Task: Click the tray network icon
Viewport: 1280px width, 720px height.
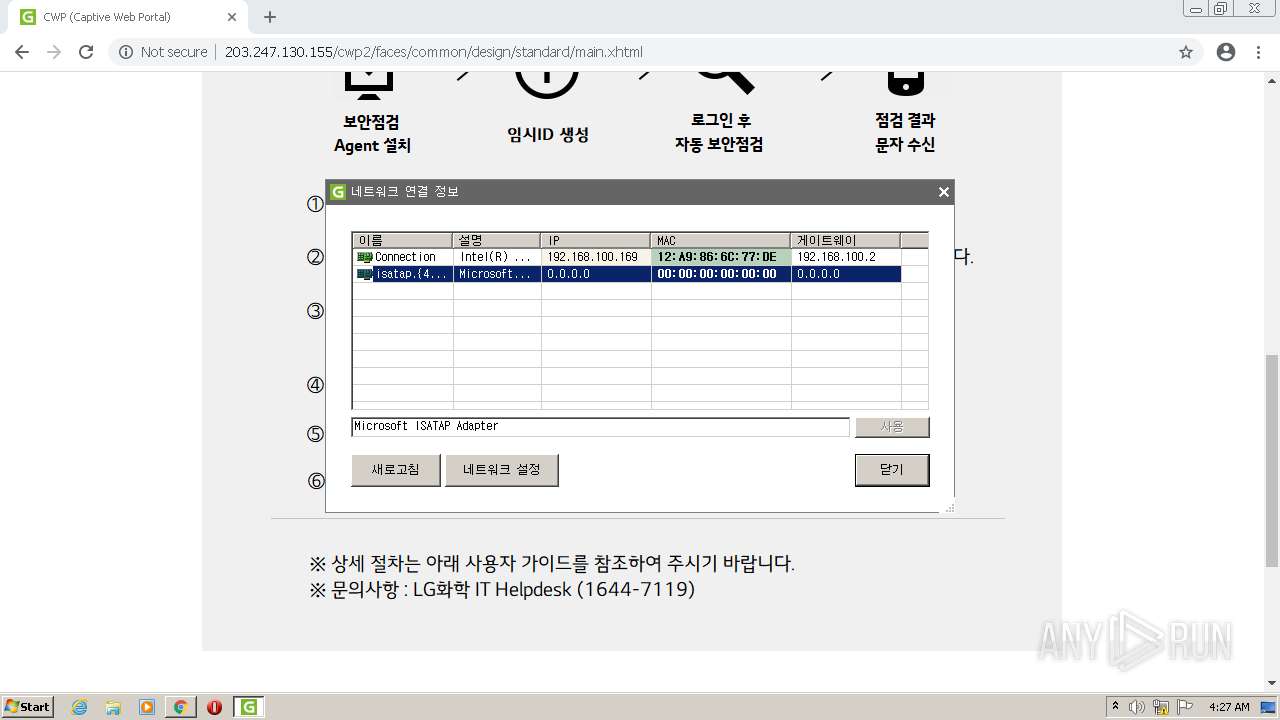Action: point(1161,707)
